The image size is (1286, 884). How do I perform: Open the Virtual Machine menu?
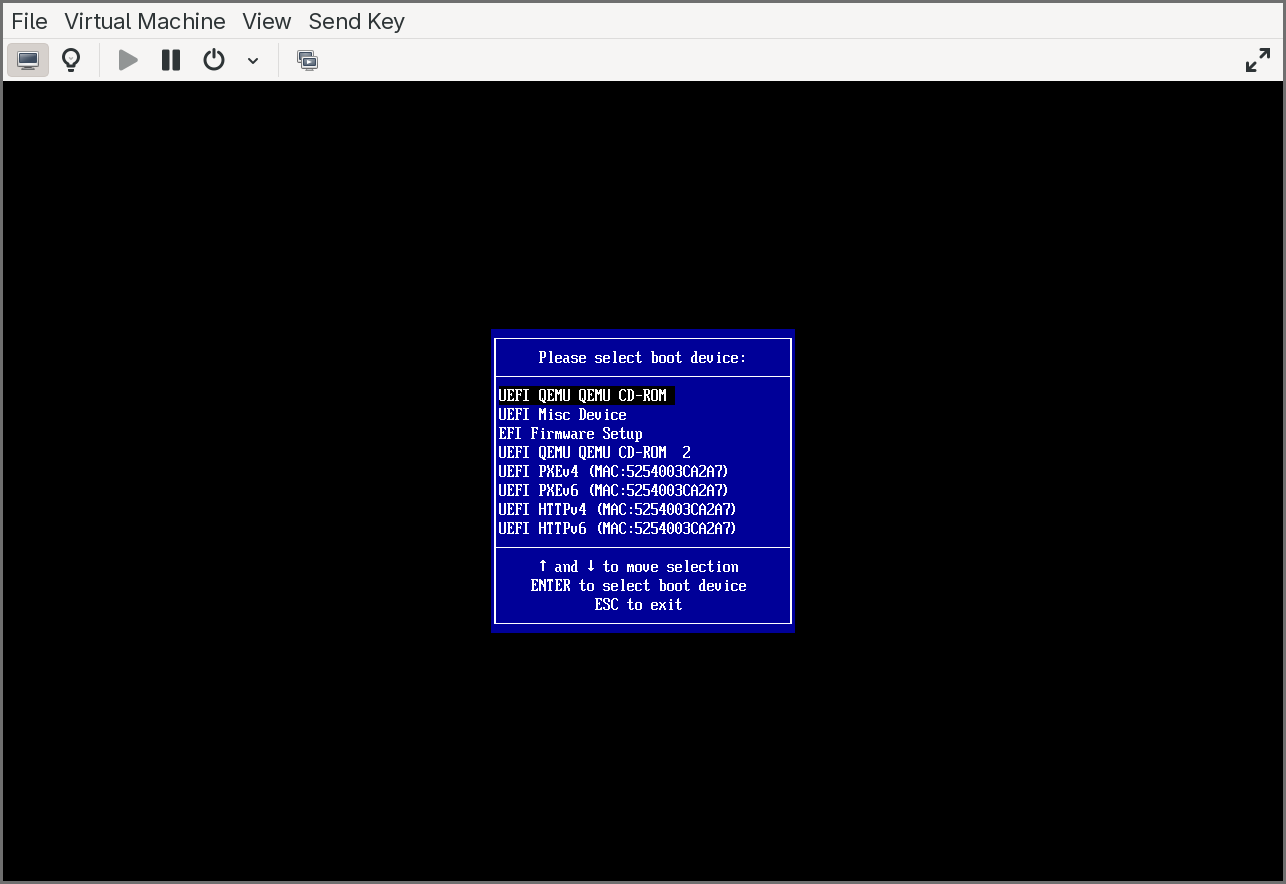tap(144, 21)
